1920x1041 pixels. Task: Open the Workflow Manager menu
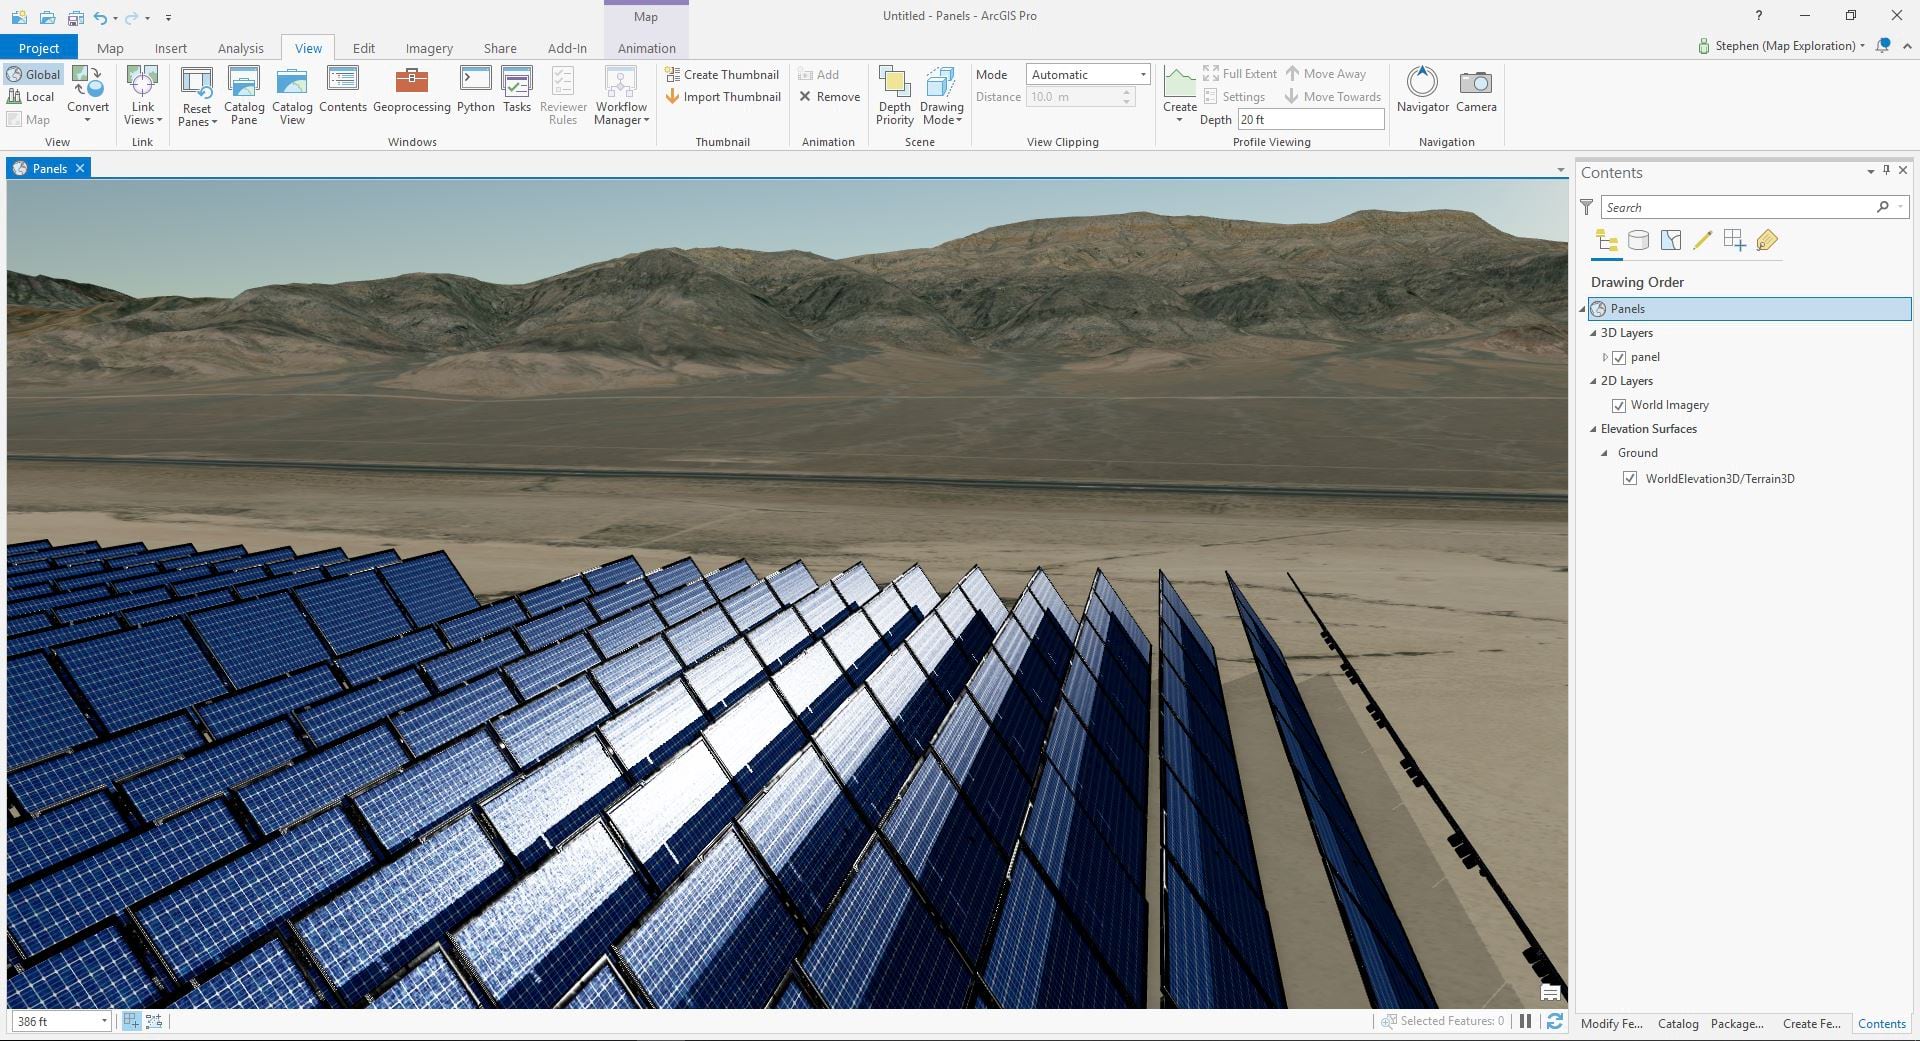(x=621, y=95)
